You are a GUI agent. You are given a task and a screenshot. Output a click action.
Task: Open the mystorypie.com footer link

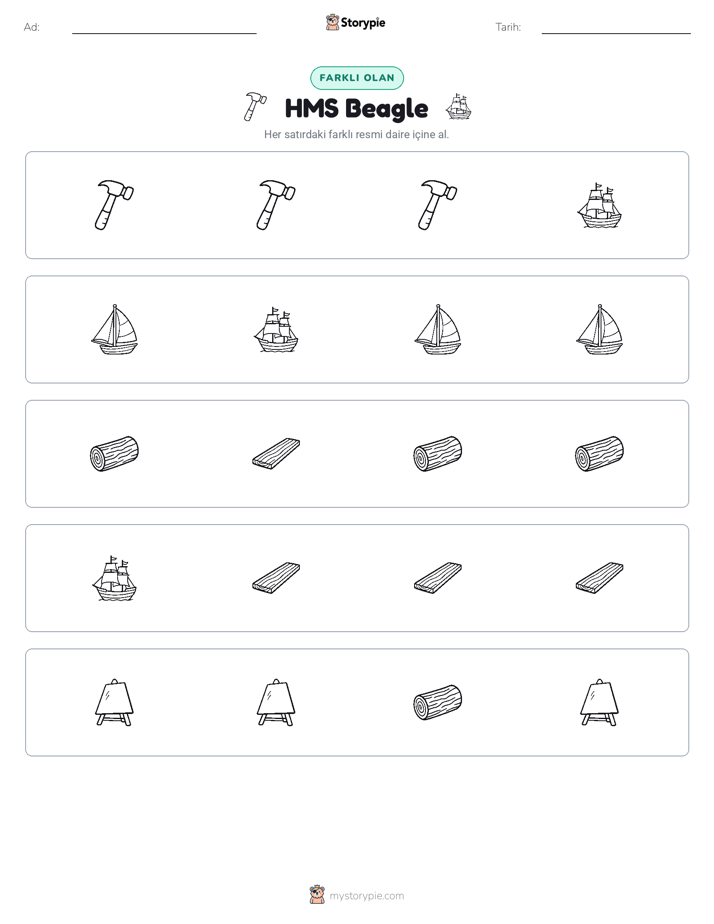(357, 896)
